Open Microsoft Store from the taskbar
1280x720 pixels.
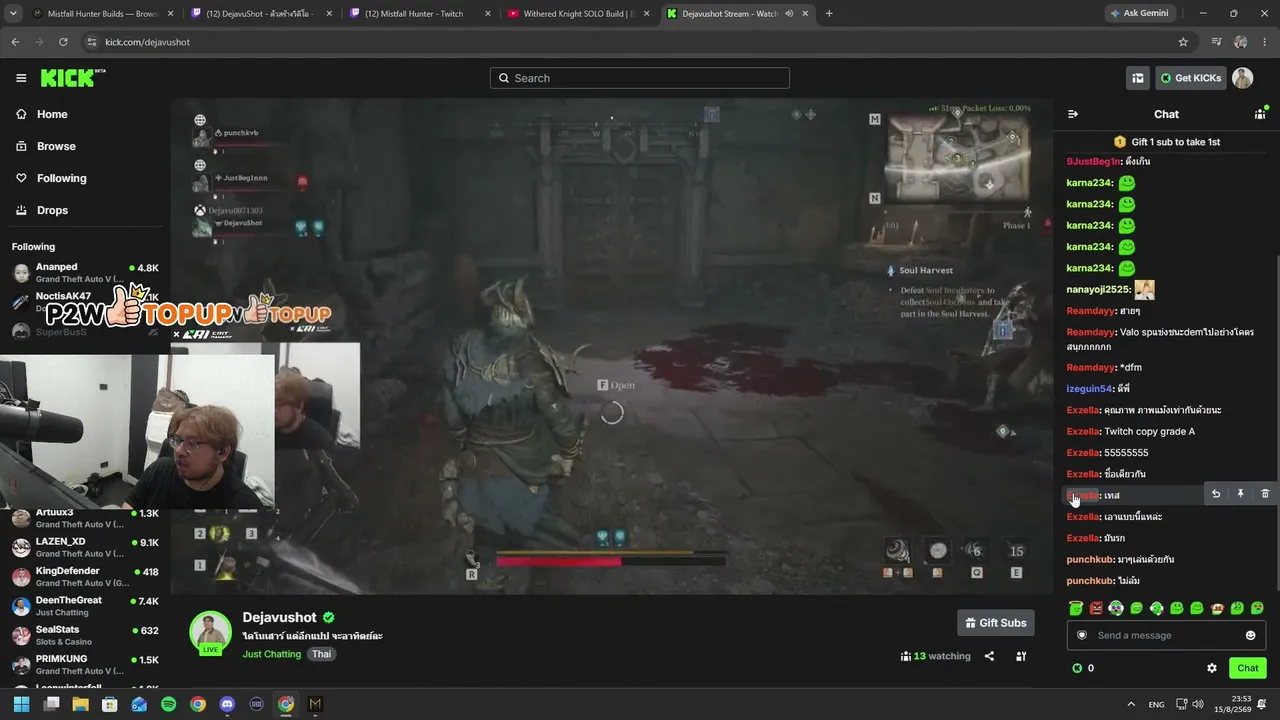point(110,704)
